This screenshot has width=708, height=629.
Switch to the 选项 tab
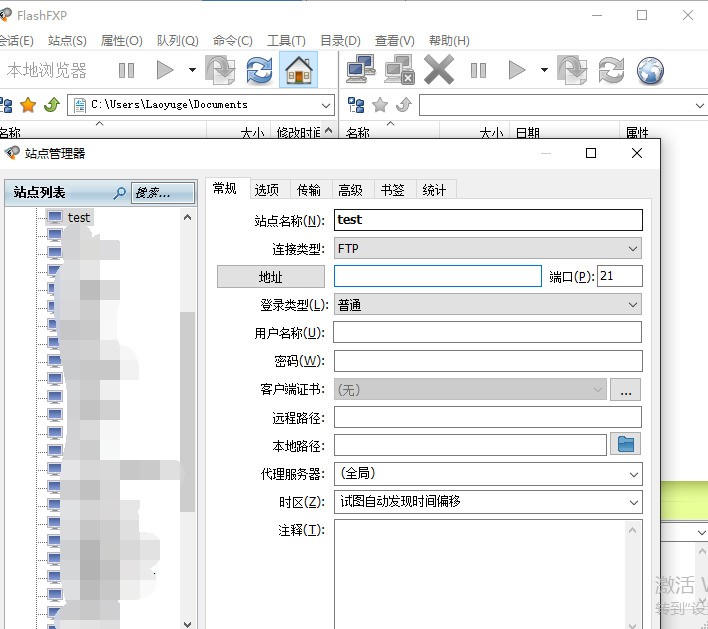pyautogui.click(x=266, y=190)
